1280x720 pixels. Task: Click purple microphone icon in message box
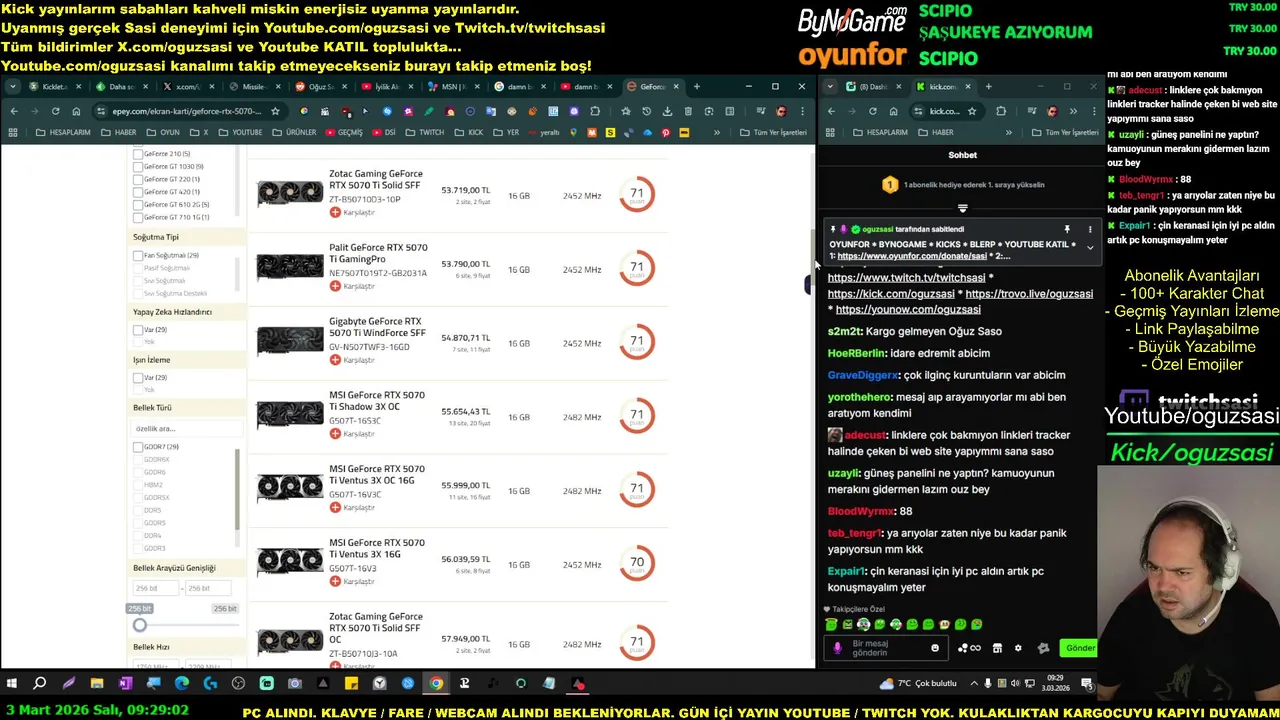pos(838,648)
